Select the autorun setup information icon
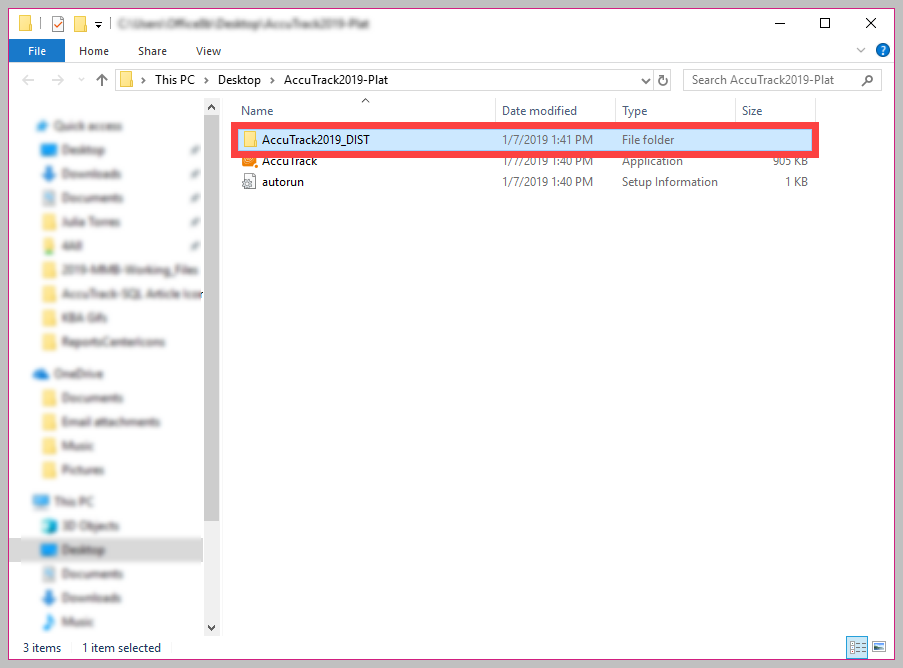 249,182
